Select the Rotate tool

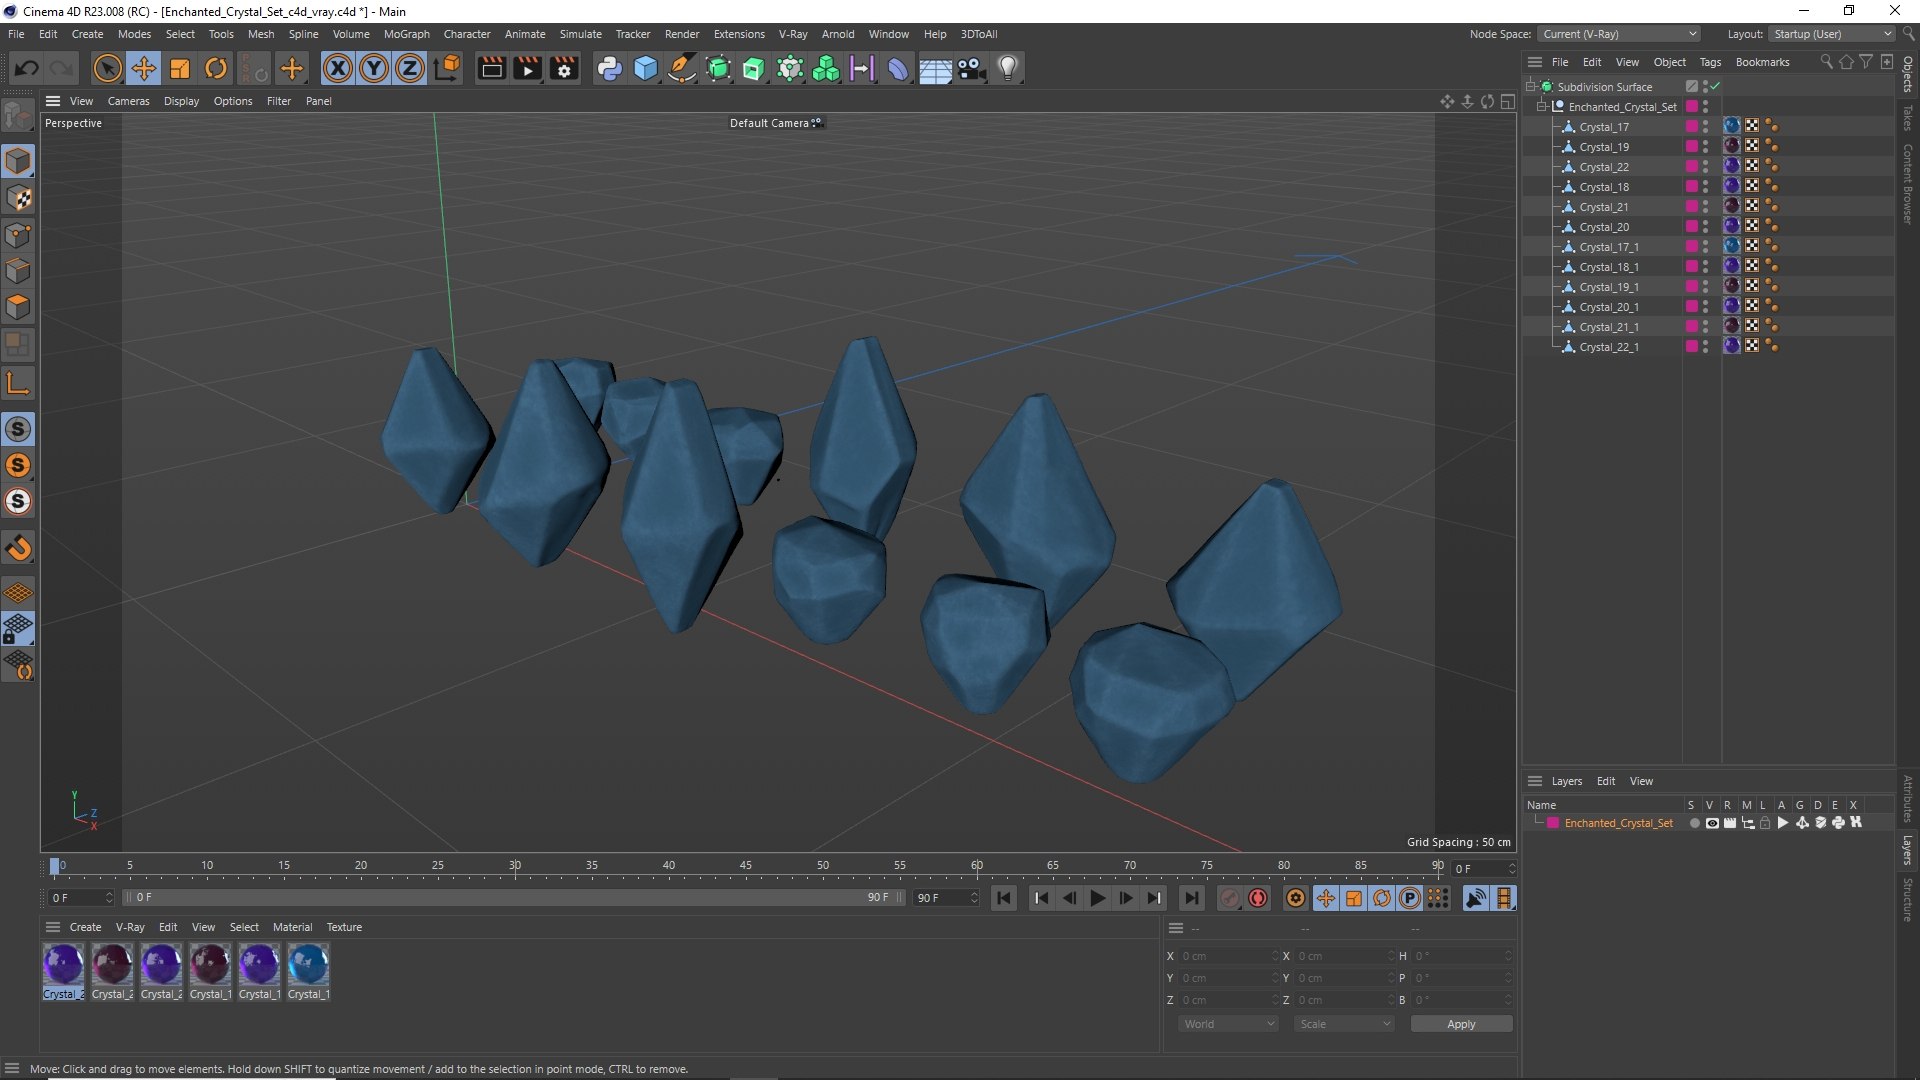pos(216,68)
